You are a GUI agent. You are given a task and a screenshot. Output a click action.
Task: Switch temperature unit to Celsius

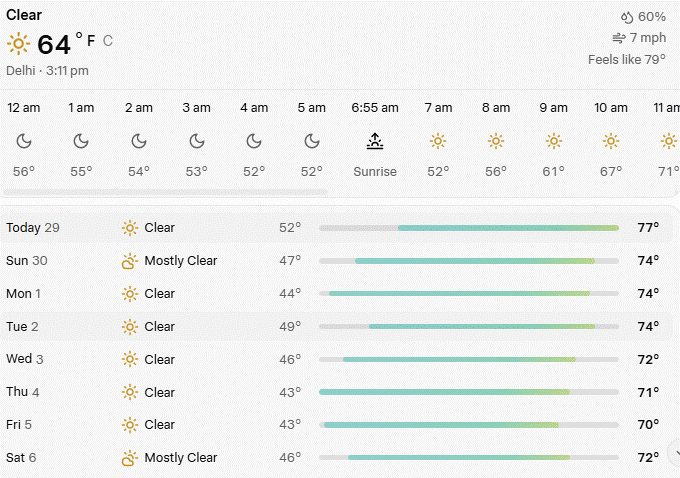point(108,41)
